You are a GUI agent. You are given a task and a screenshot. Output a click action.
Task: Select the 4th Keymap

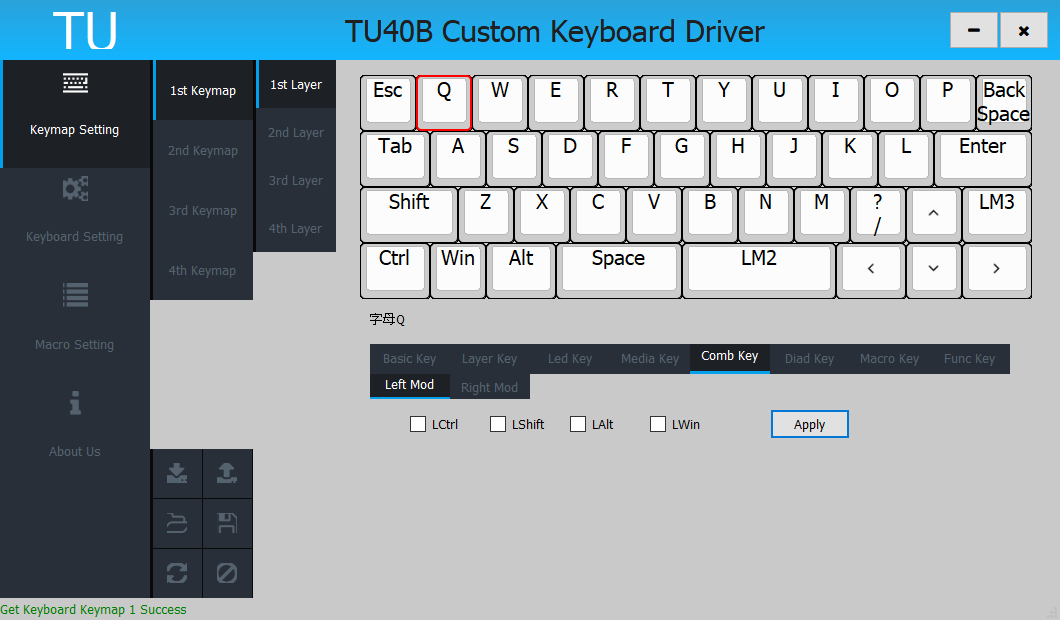203,270
